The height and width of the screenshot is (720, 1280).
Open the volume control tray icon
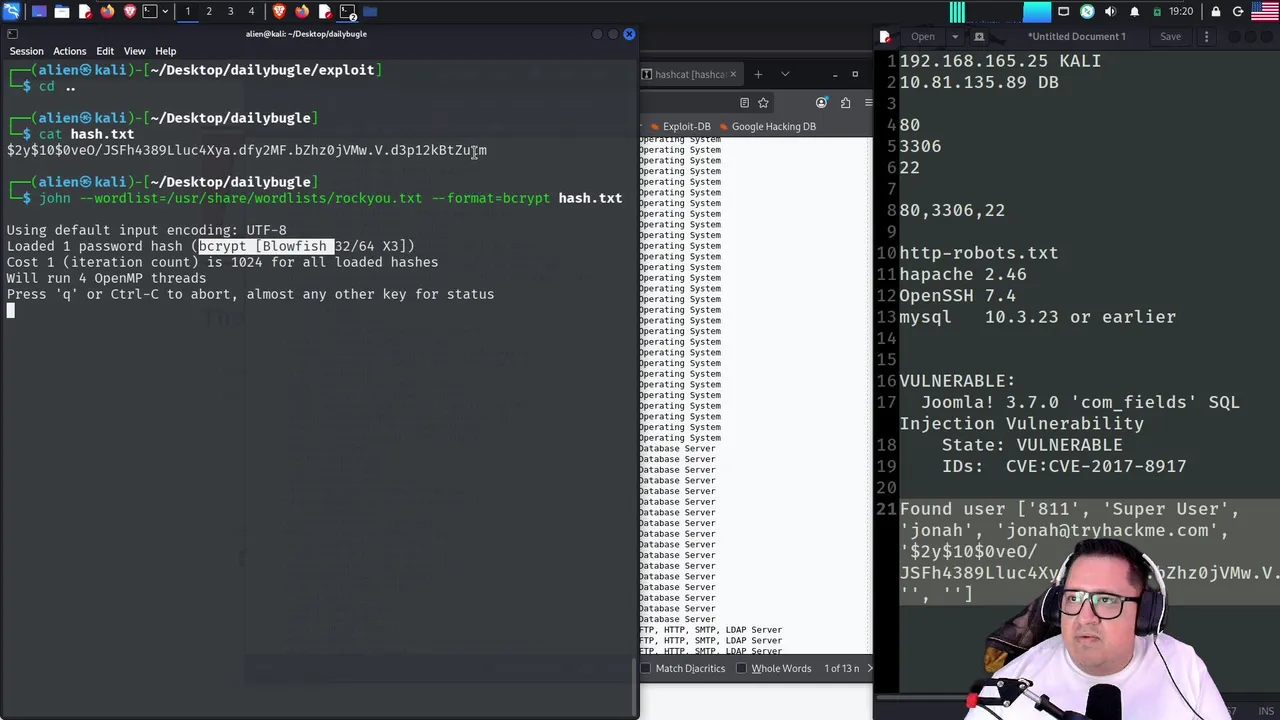pos(1110,12)
